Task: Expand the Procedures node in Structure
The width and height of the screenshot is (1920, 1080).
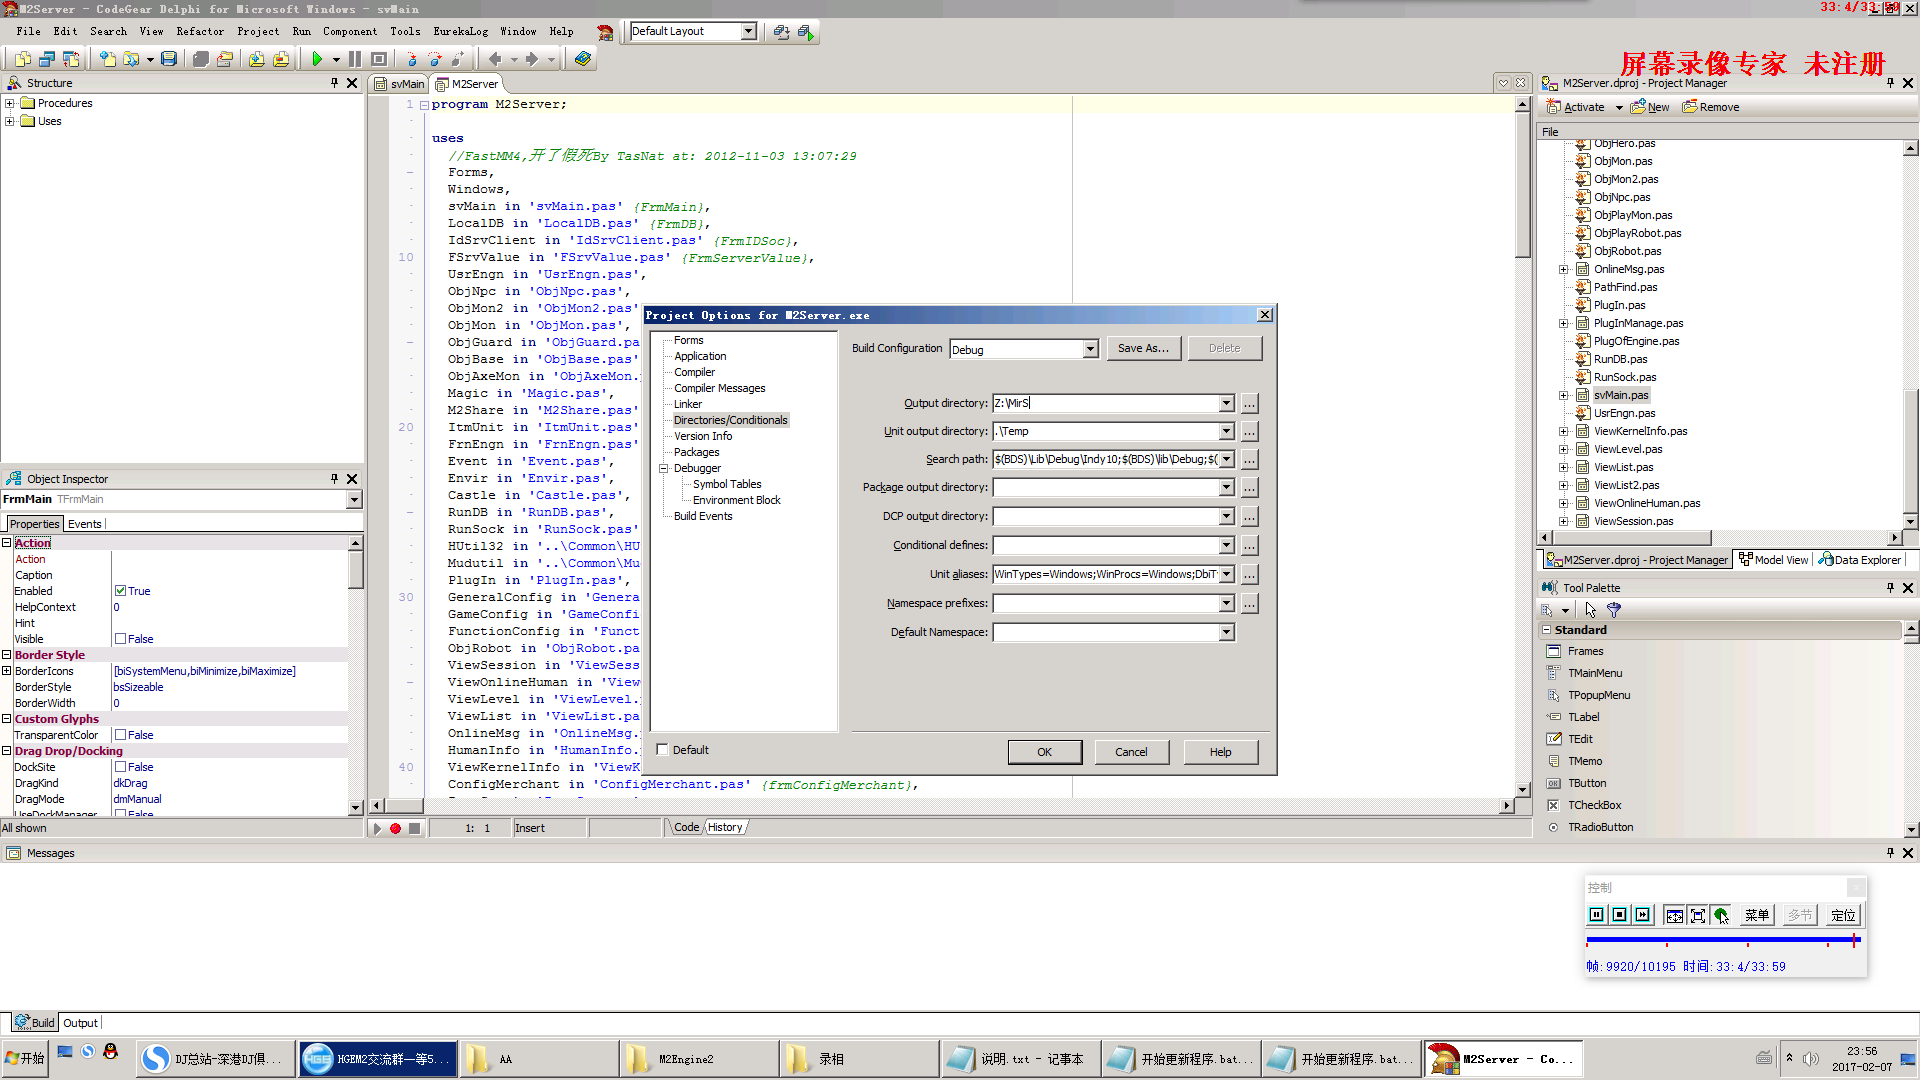Action: click(x=10, y=103)
